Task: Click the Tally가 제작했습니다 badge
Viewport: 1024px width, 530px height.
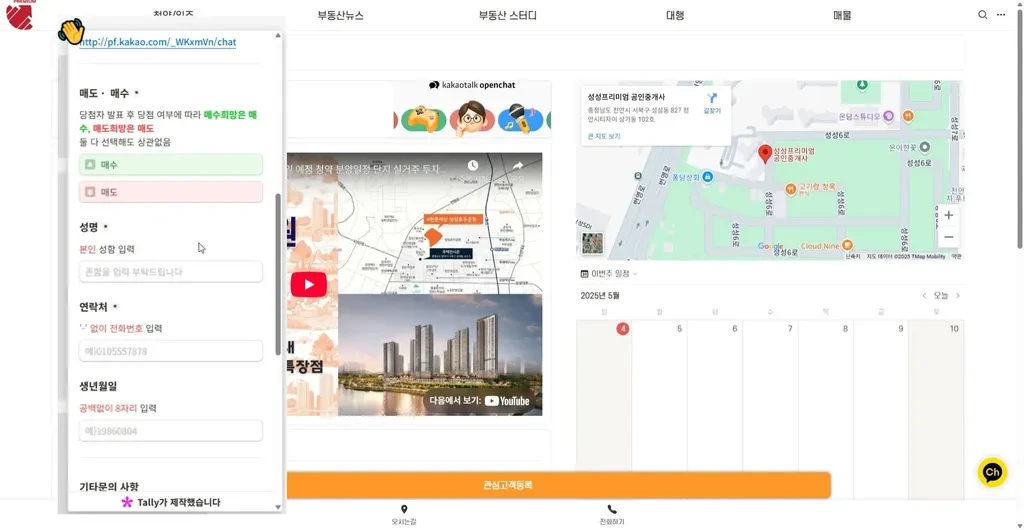Action: click(x=171, y=503)
